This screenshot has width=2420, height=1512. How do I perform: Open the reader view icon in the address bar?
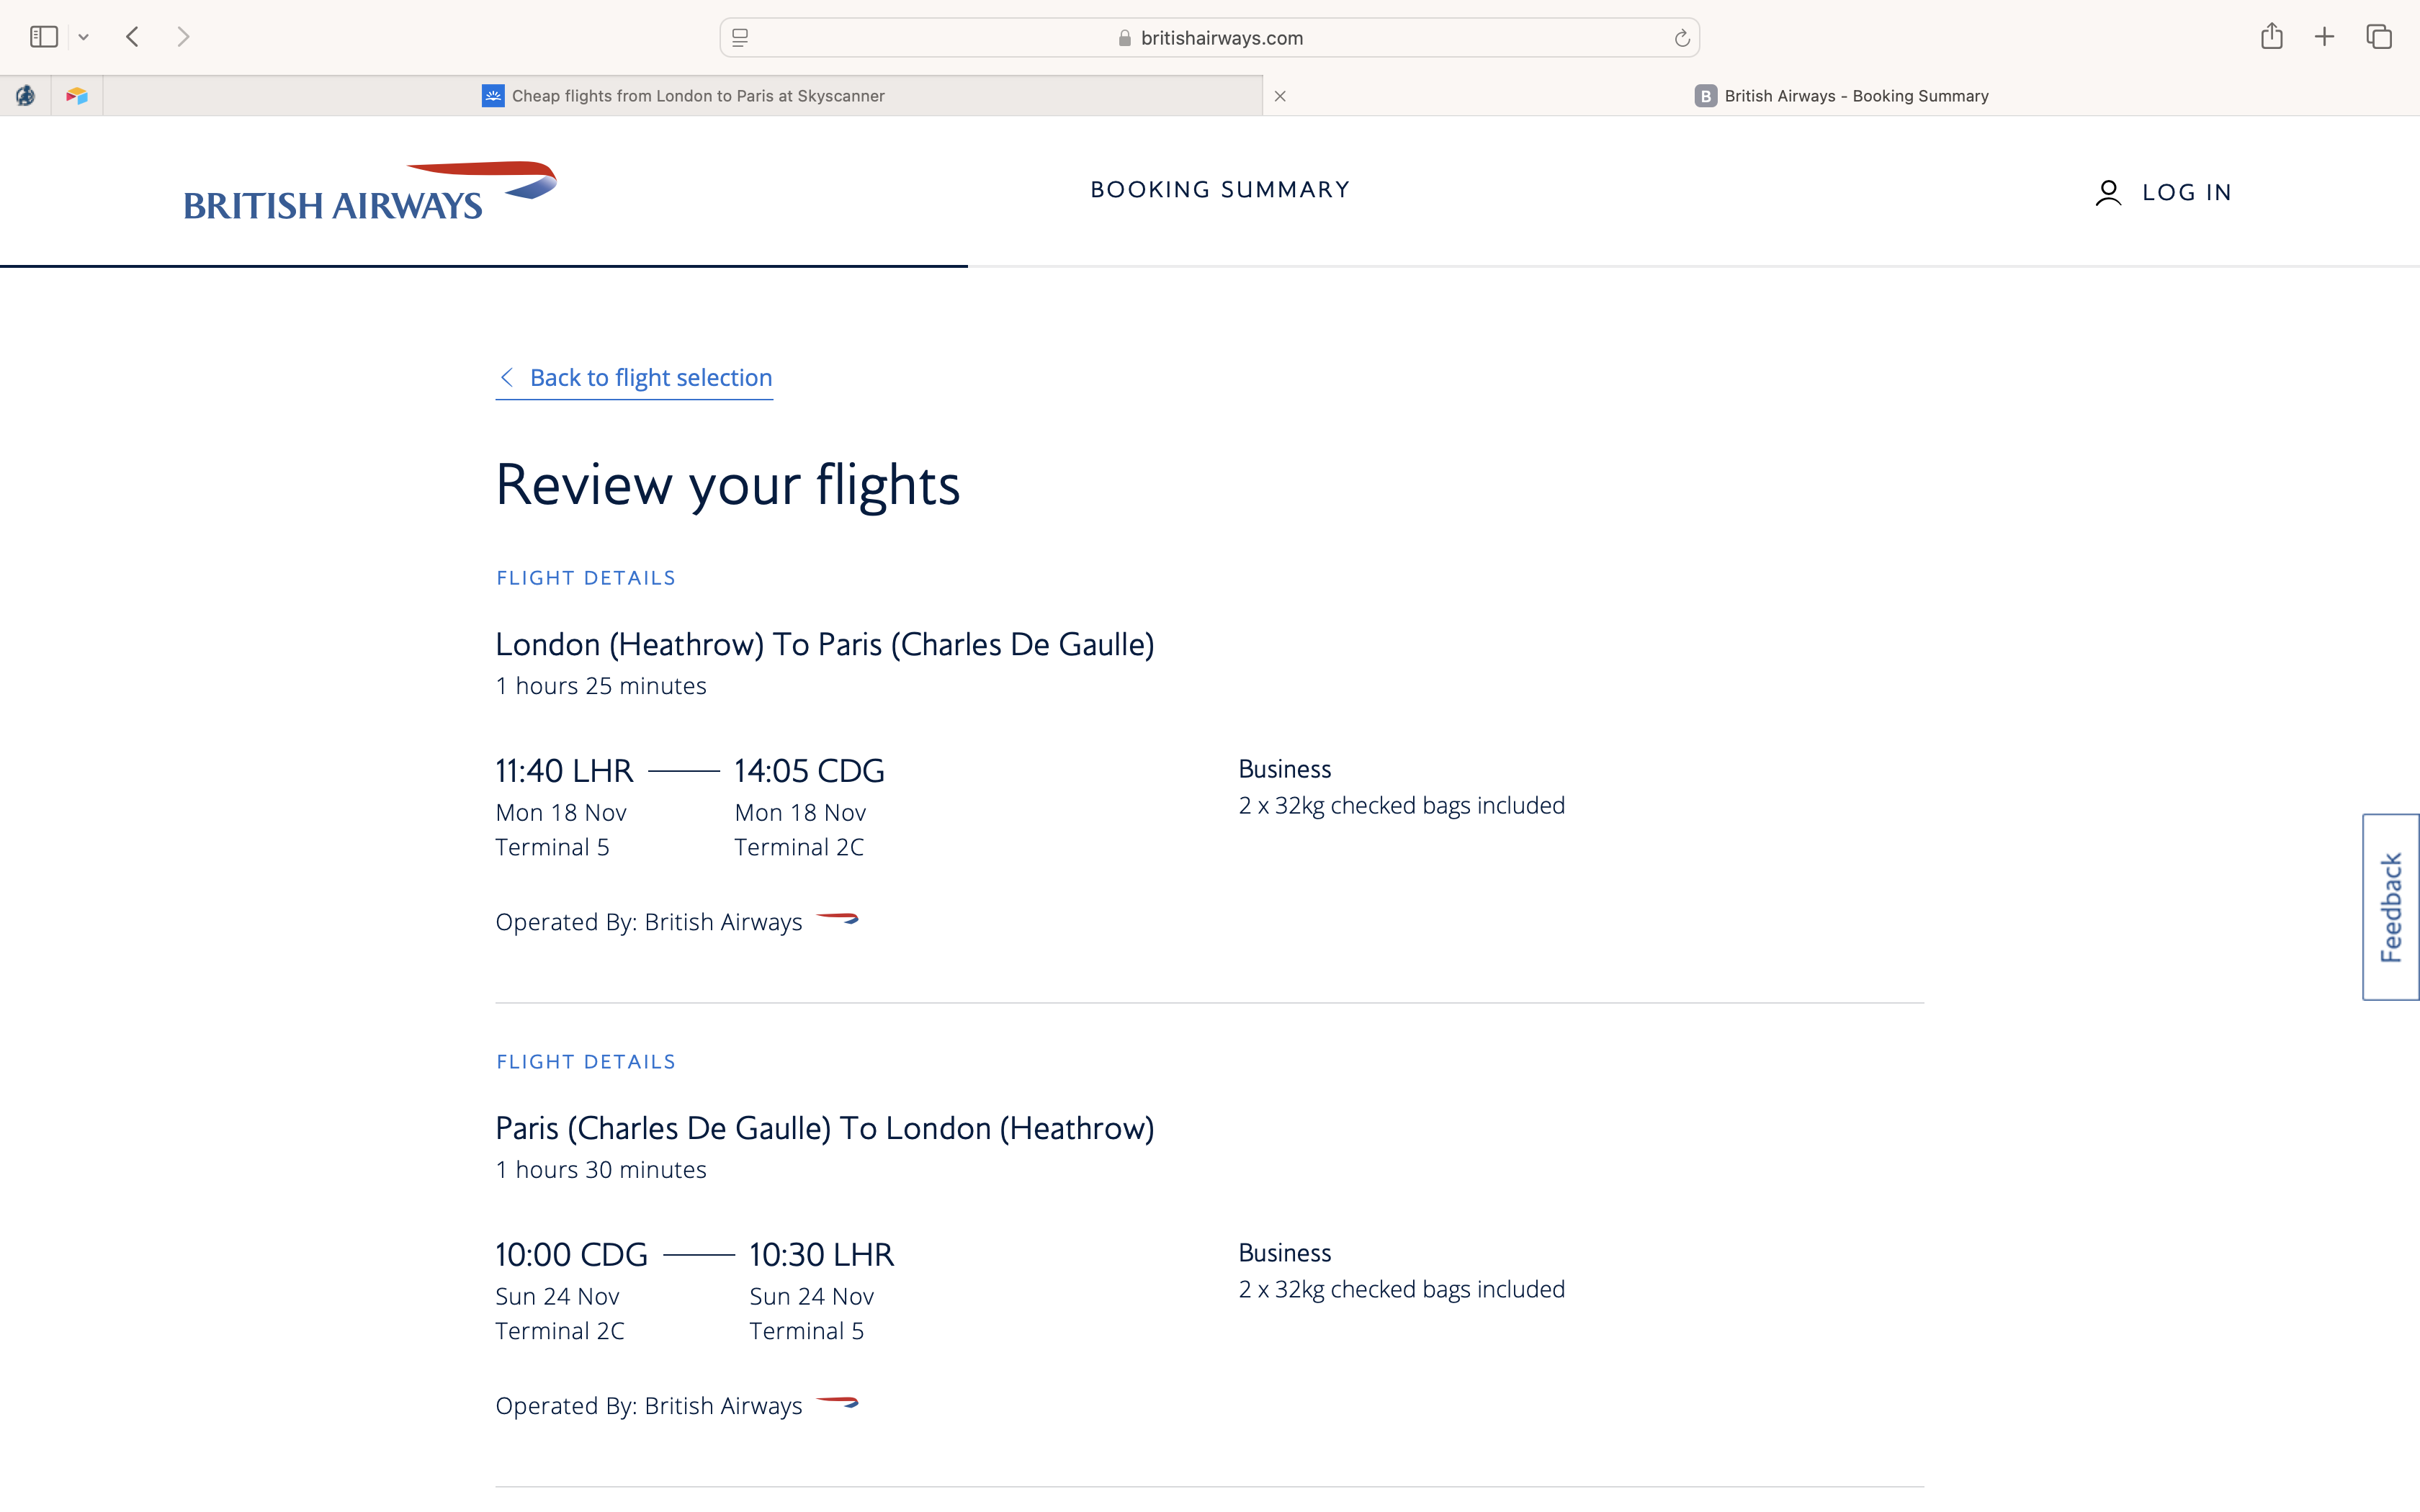click(x=740, y=38)
